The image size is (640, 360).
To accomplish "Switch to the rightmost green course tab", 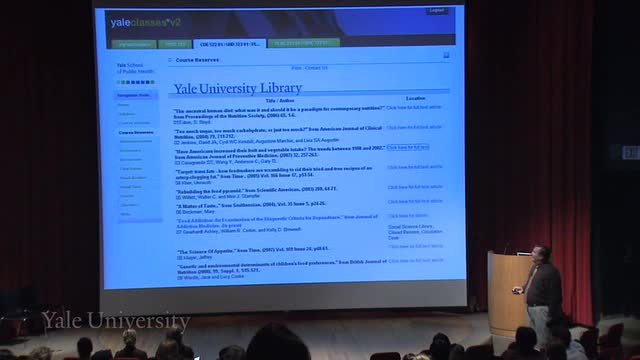I will (304, 43).
